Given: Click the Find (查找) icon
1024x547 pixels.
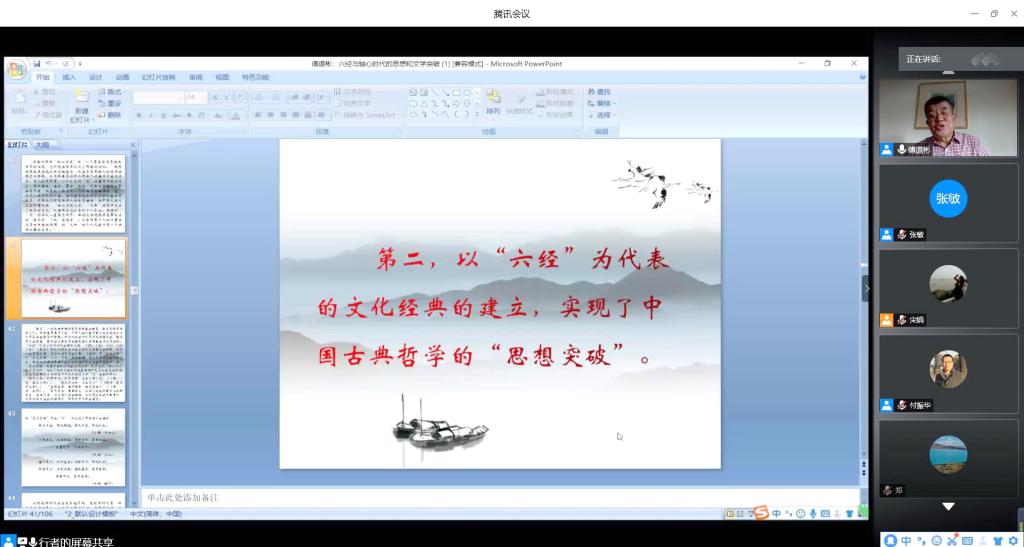Looking at the screenshot, I should point(601,92).
